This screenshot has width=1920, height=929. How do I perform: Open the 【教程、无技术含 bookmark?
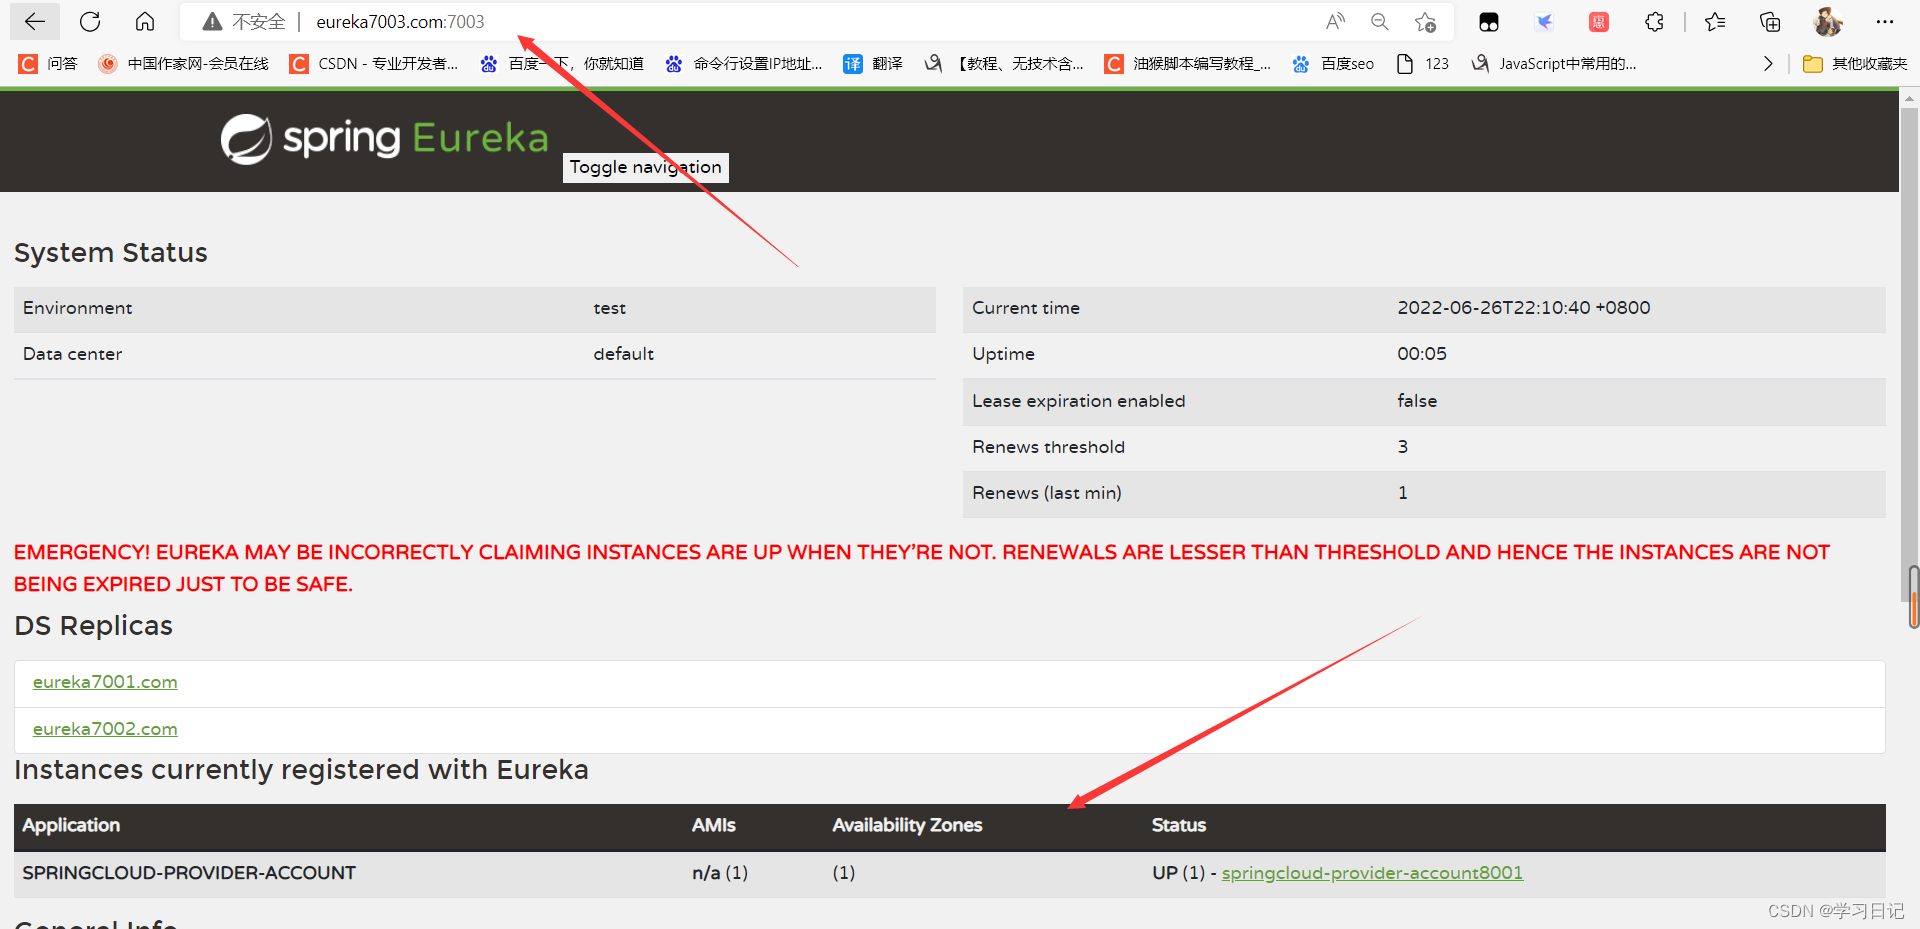(x=1004, y=64)
